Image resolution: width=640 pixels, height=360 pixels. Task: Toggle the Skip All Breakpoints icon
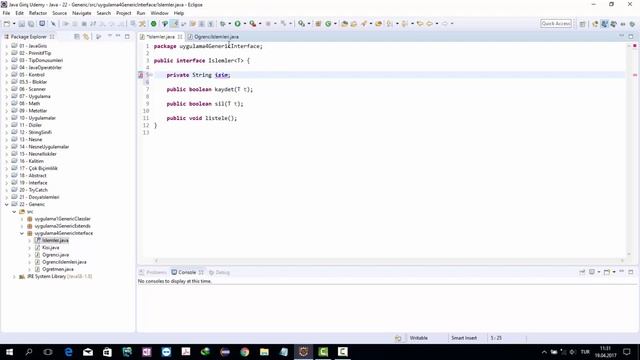coord(53,24)
